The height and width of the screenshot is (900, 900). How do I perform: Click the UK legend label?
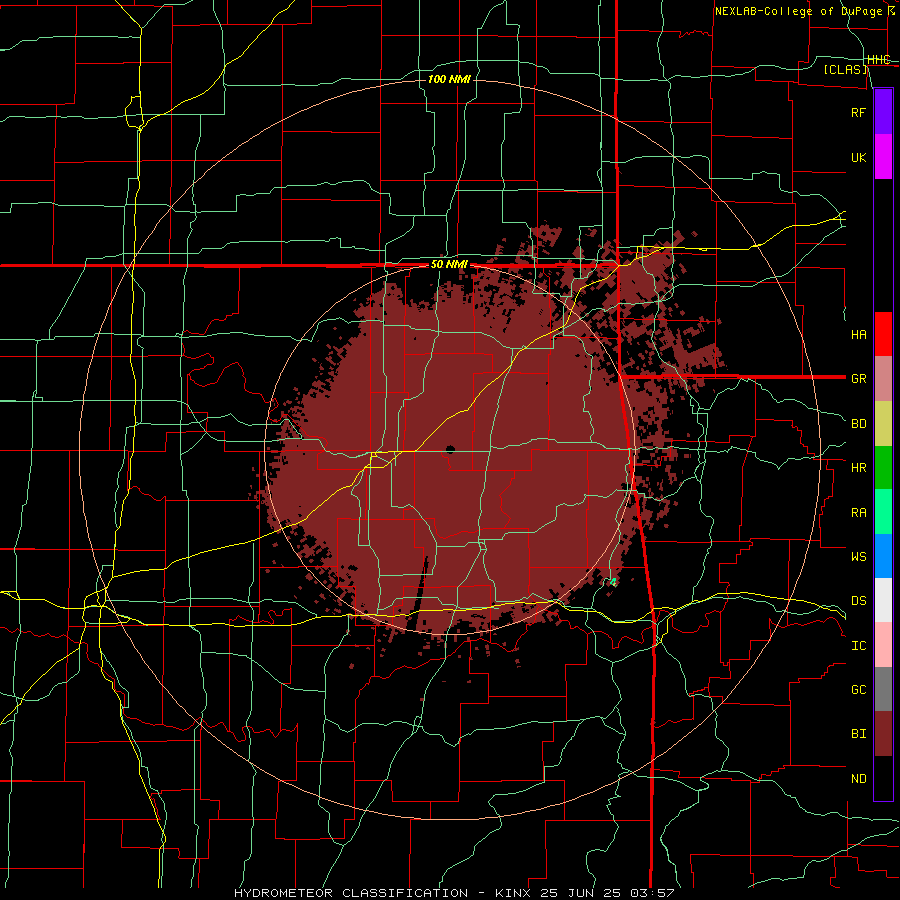pyautogui.click(x=858, y=157)
